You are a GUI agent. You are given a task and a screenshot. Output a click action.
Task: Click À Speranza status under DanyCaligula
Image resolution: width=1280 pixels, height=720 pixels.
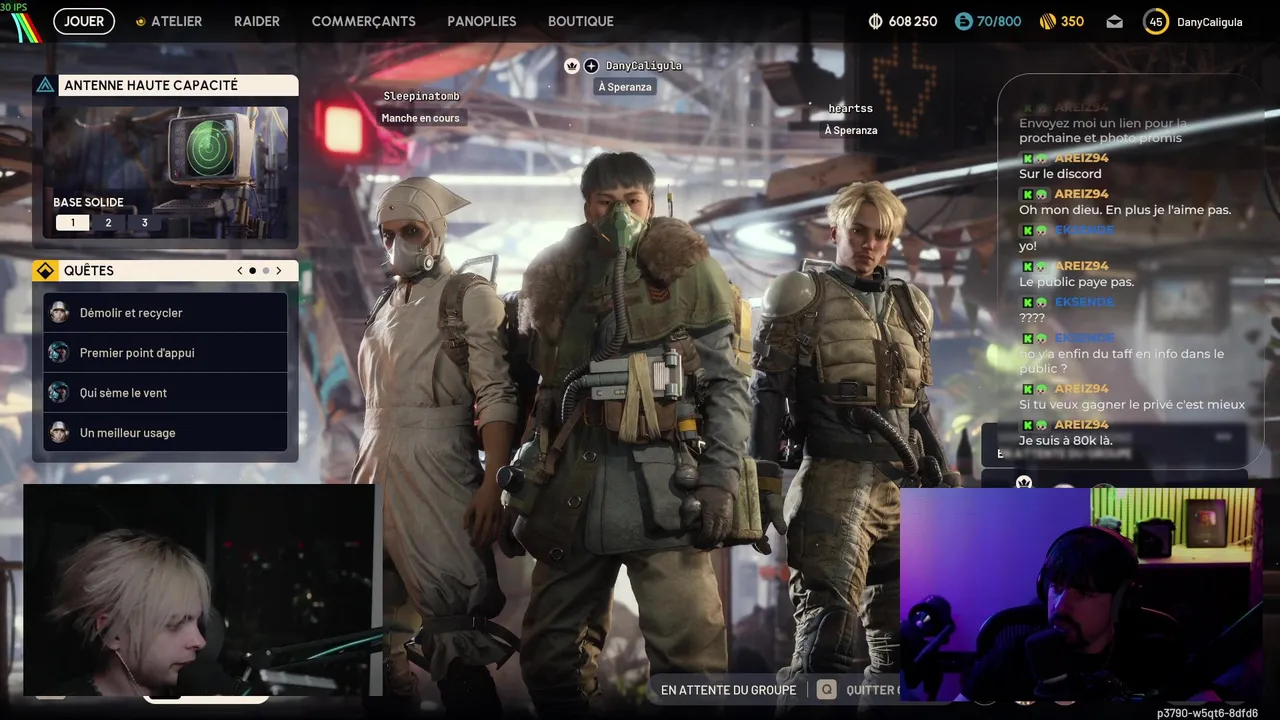coord(625,87)
